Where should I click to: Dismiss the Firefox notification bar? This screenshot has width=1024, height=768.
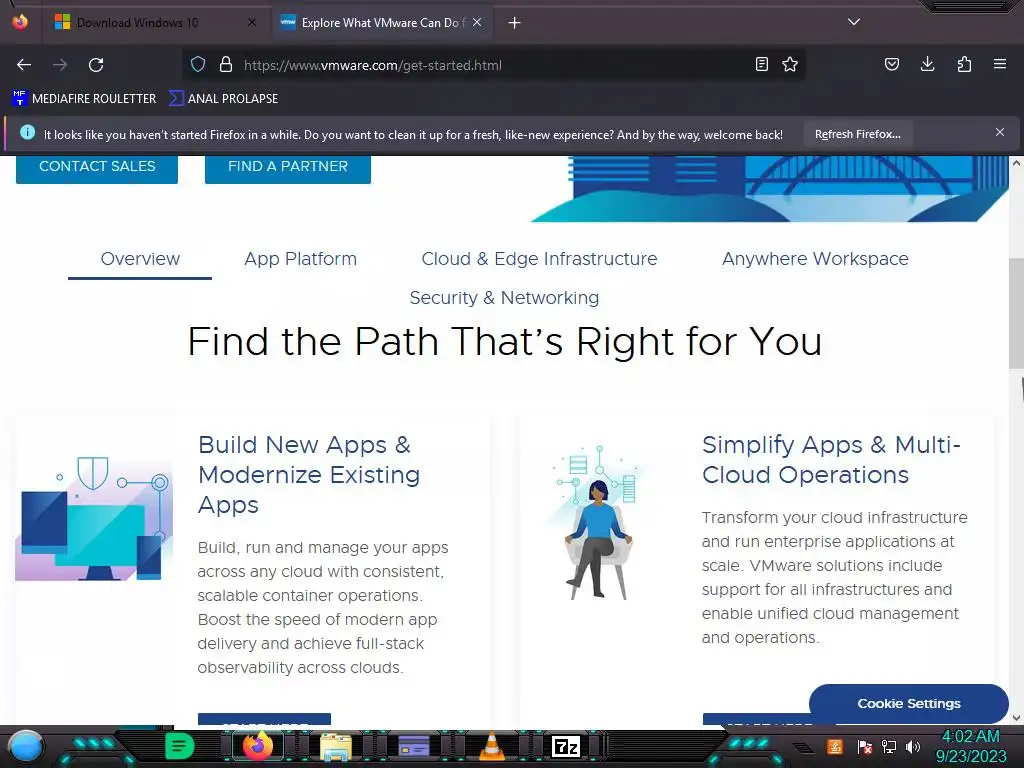click(1000, 133)
